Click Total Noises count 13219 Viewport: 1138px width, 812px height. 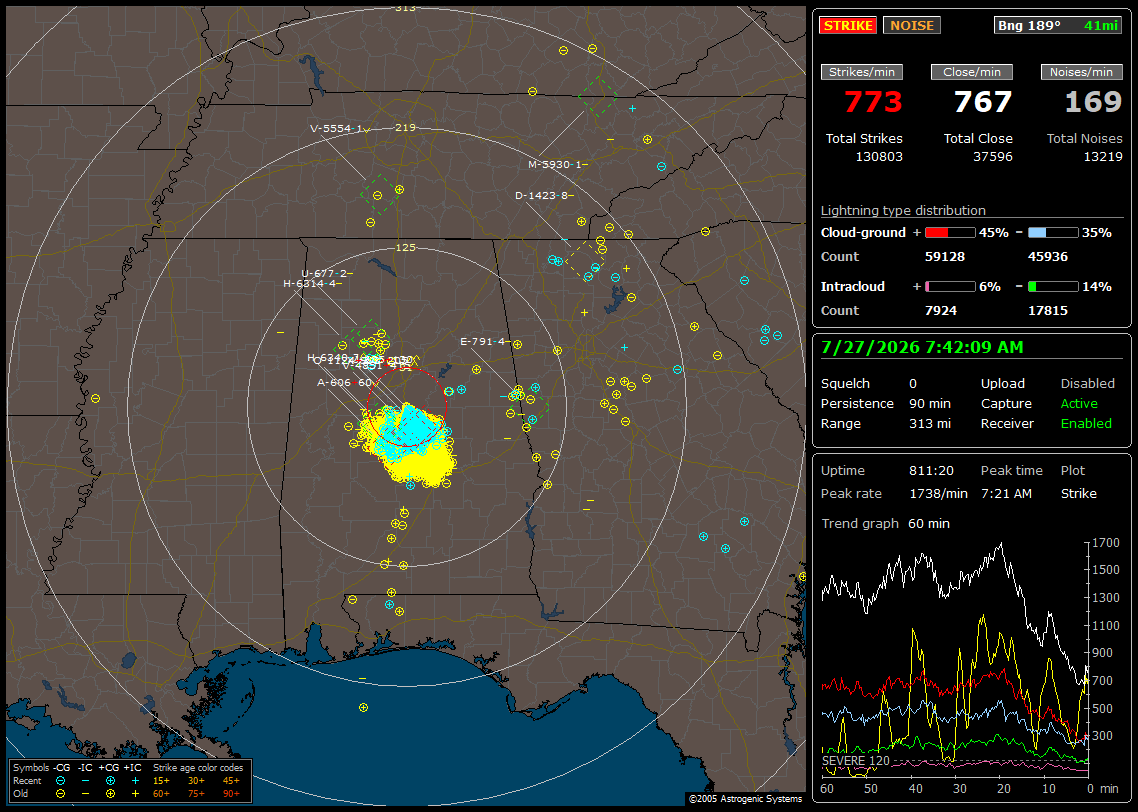click(1102, 157)
